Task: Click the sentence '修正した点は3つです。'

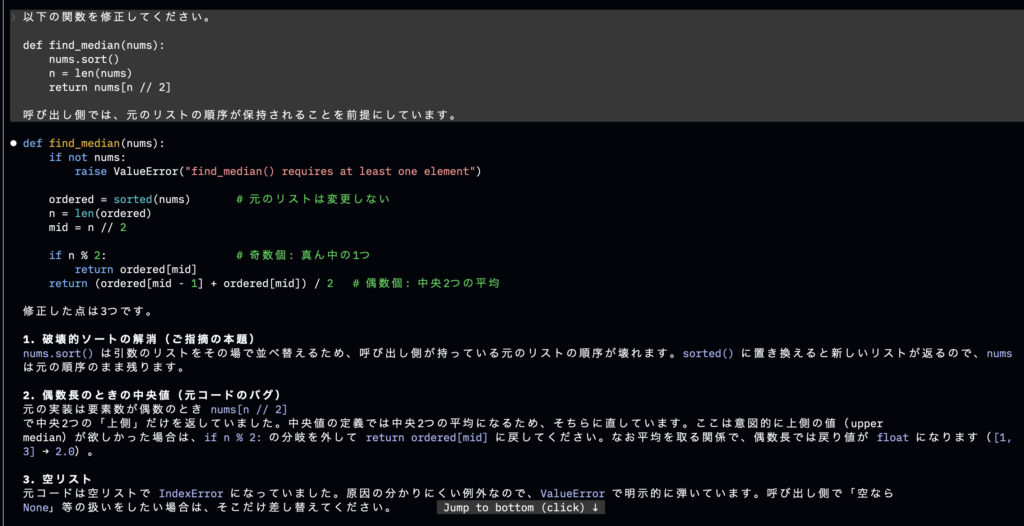Action: click(x=88, y=312)
